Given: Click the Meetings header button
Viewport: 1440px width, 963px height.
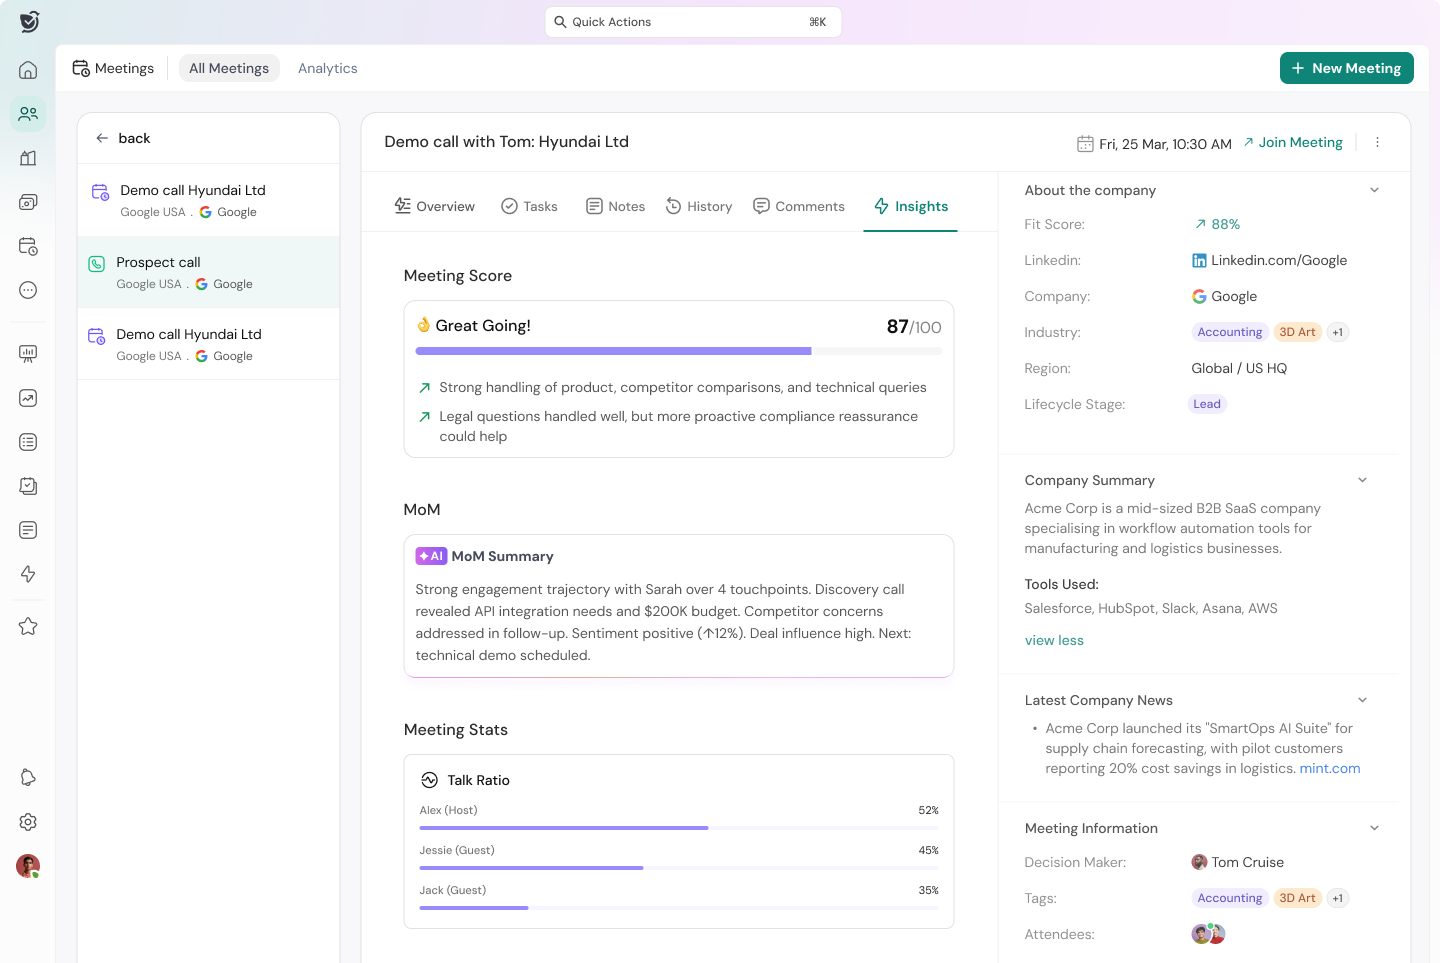Looking at the screenshot, I should 113,68.
